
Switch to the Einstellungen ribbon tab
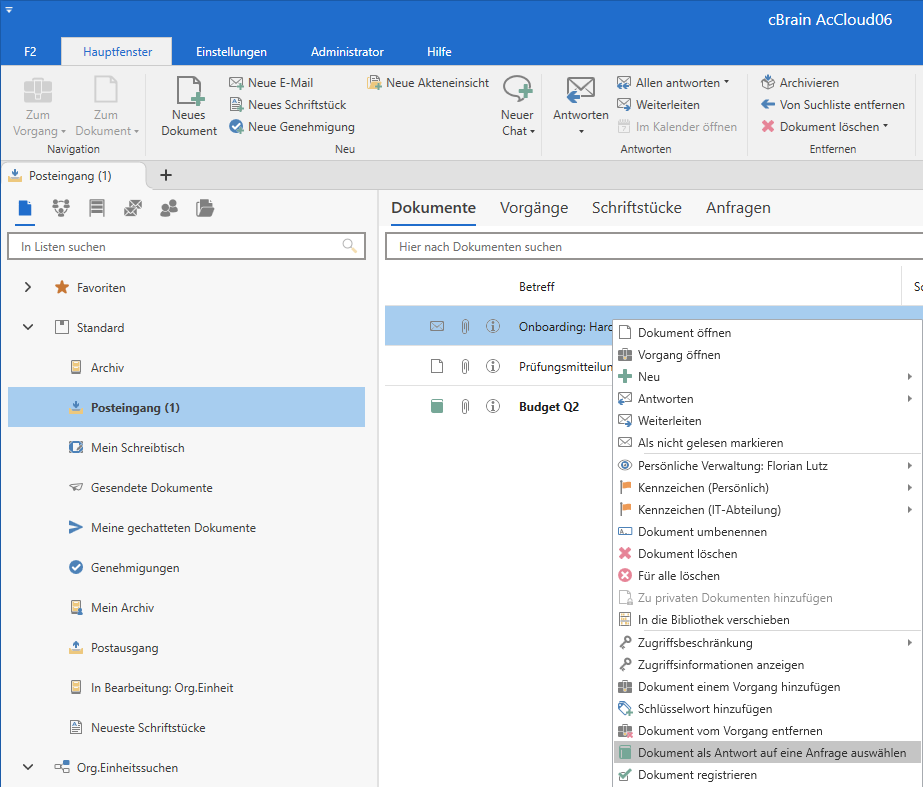(x=231, y=52)
